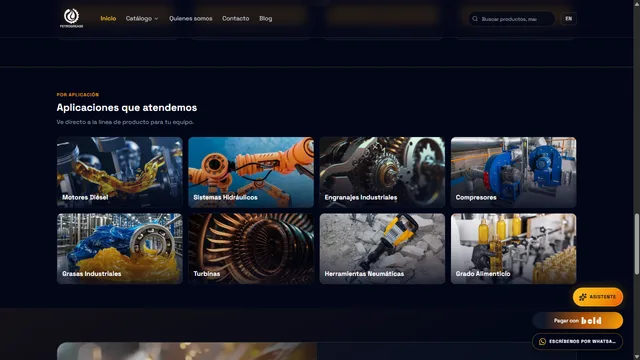Screen dimensions: 640x360
Task: Click the 'Ve directo a la línea' subtitle
Action: tap(125, 122)
